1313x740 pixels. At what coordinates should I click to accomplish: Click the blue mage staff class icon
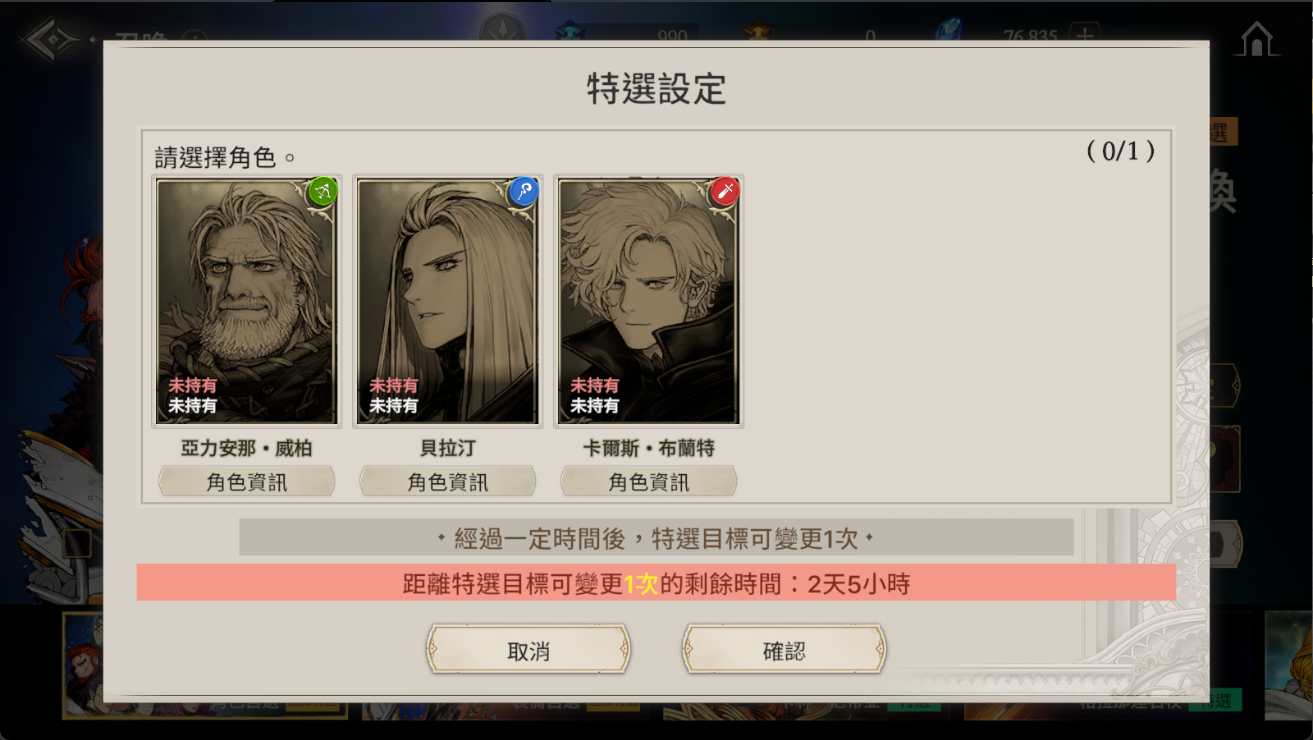click(x=523, y=191)
